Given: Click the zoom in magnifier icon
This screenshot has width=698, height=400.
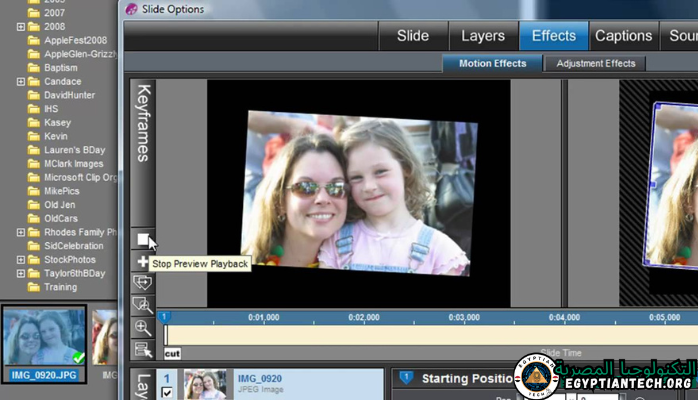Looking at the screenshot, I should point(143,327).
